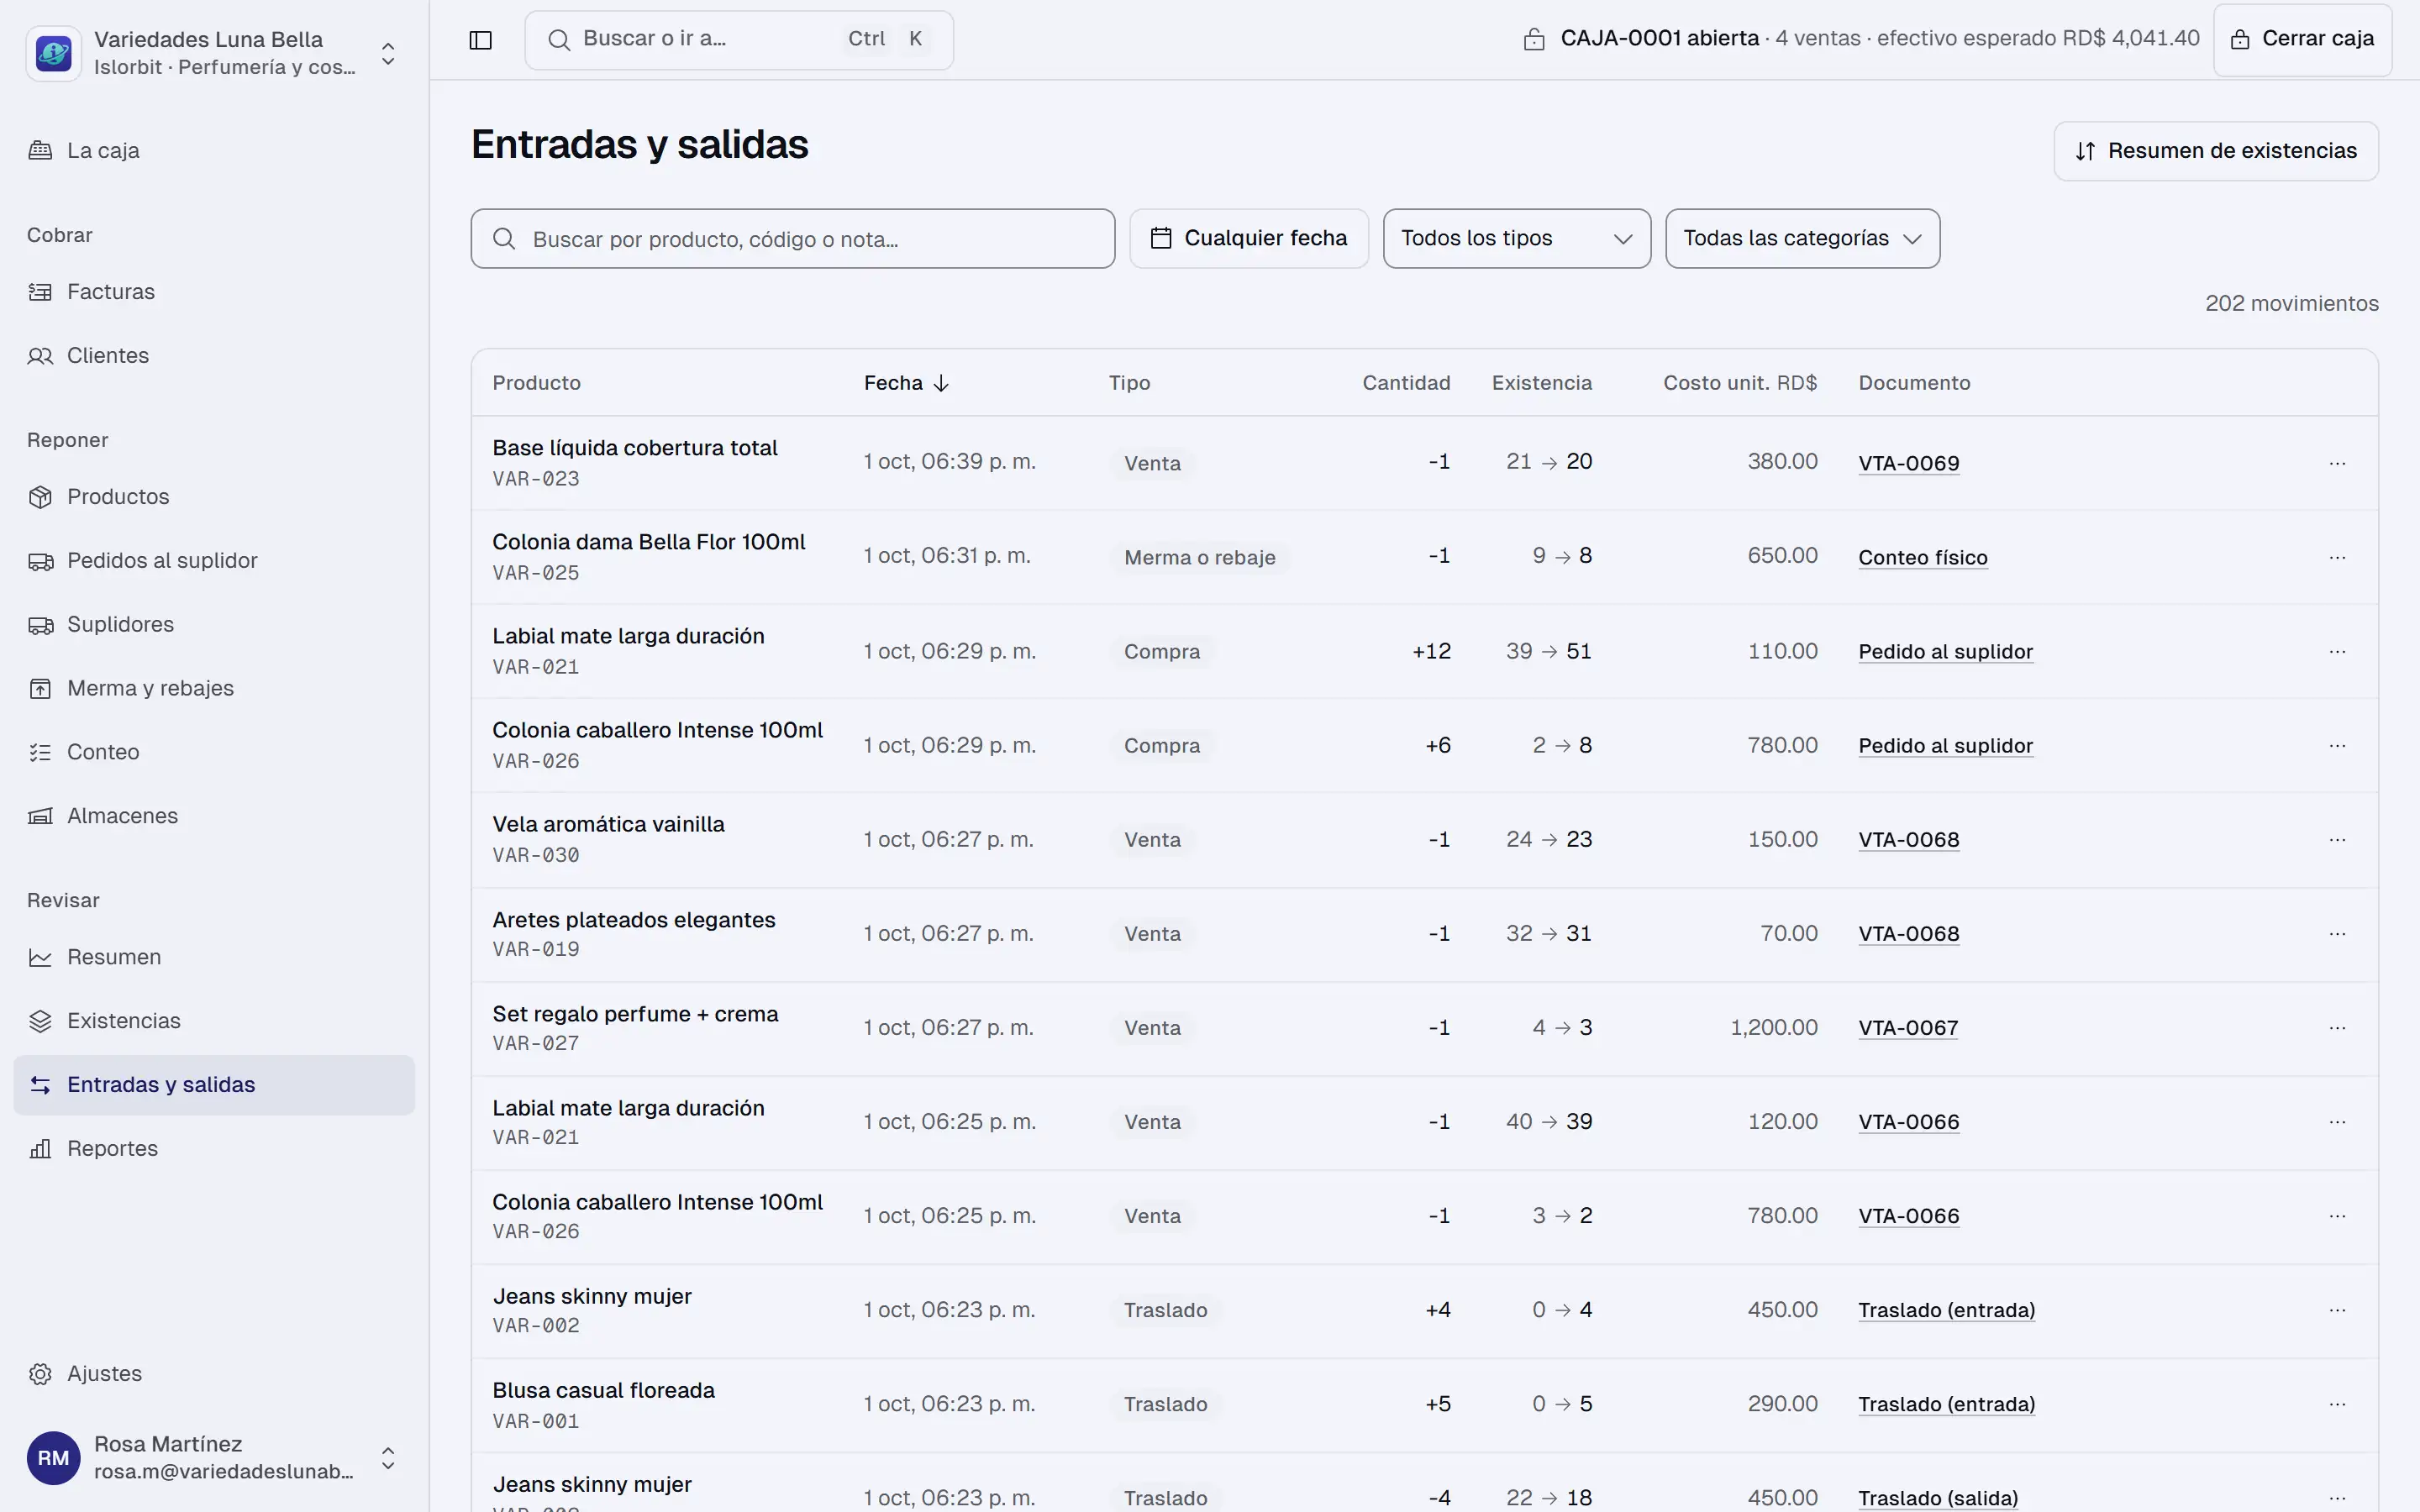Click the Aretes plateados elegantes product name
The image size is (2420, 1512).
(x=633, y=919)
